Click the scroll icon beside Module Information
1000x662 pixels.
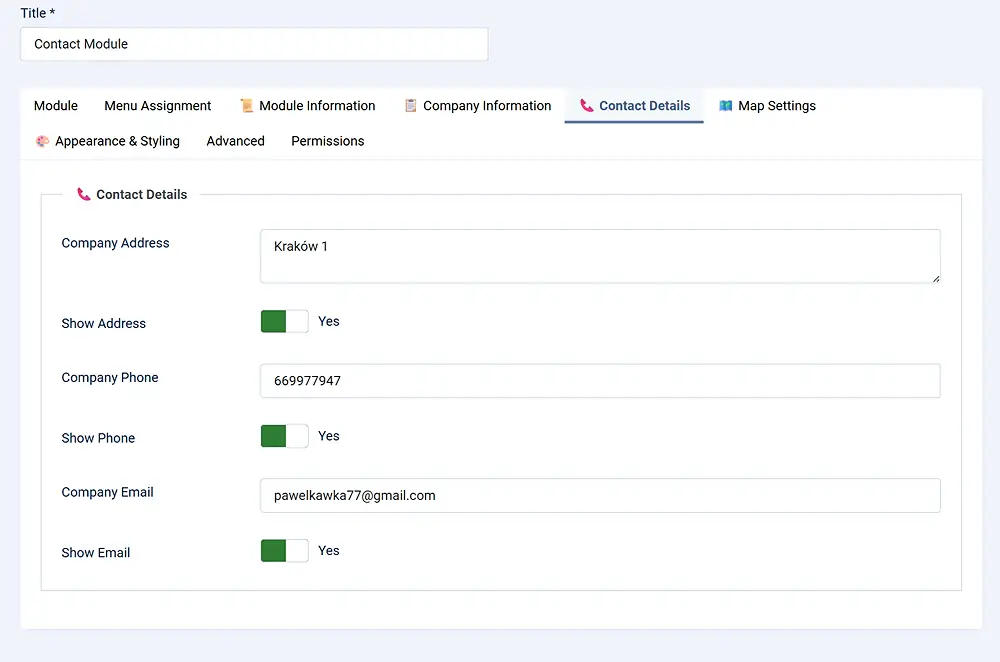[246, 106]
